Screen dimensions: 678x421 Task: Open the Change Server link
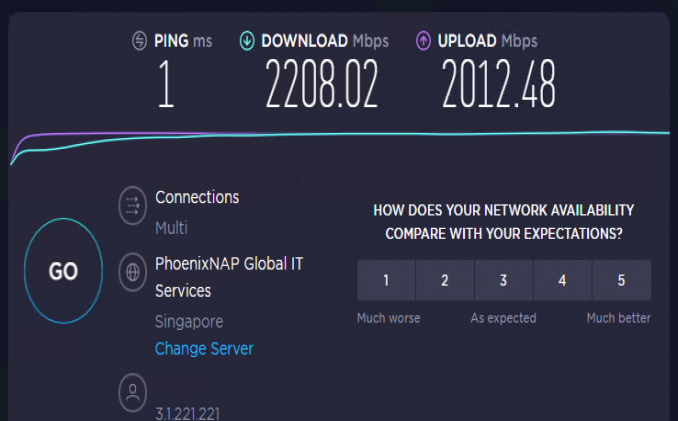click(x=204, y=349)
